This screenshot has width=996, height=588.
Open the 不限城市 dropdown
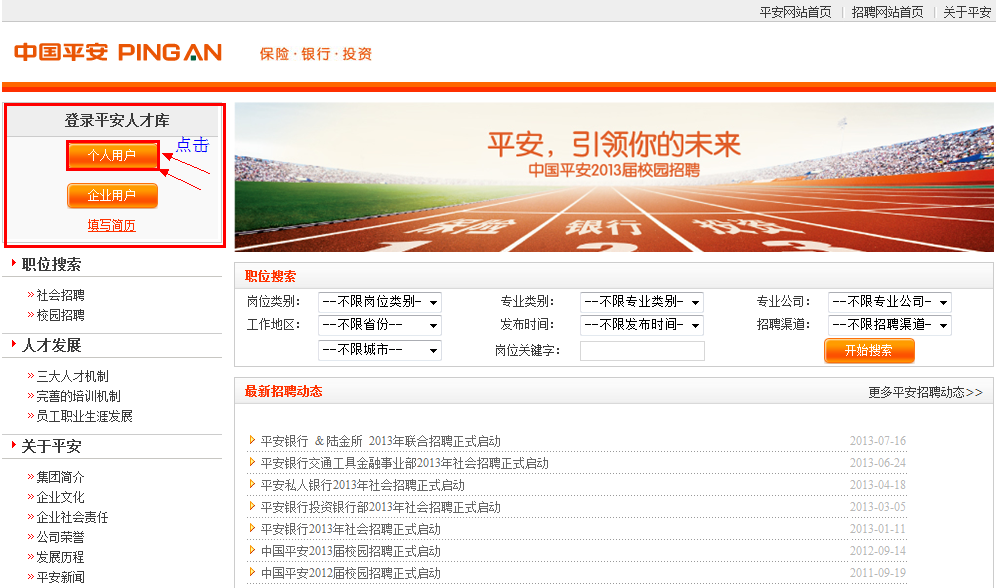pos(379,350)
